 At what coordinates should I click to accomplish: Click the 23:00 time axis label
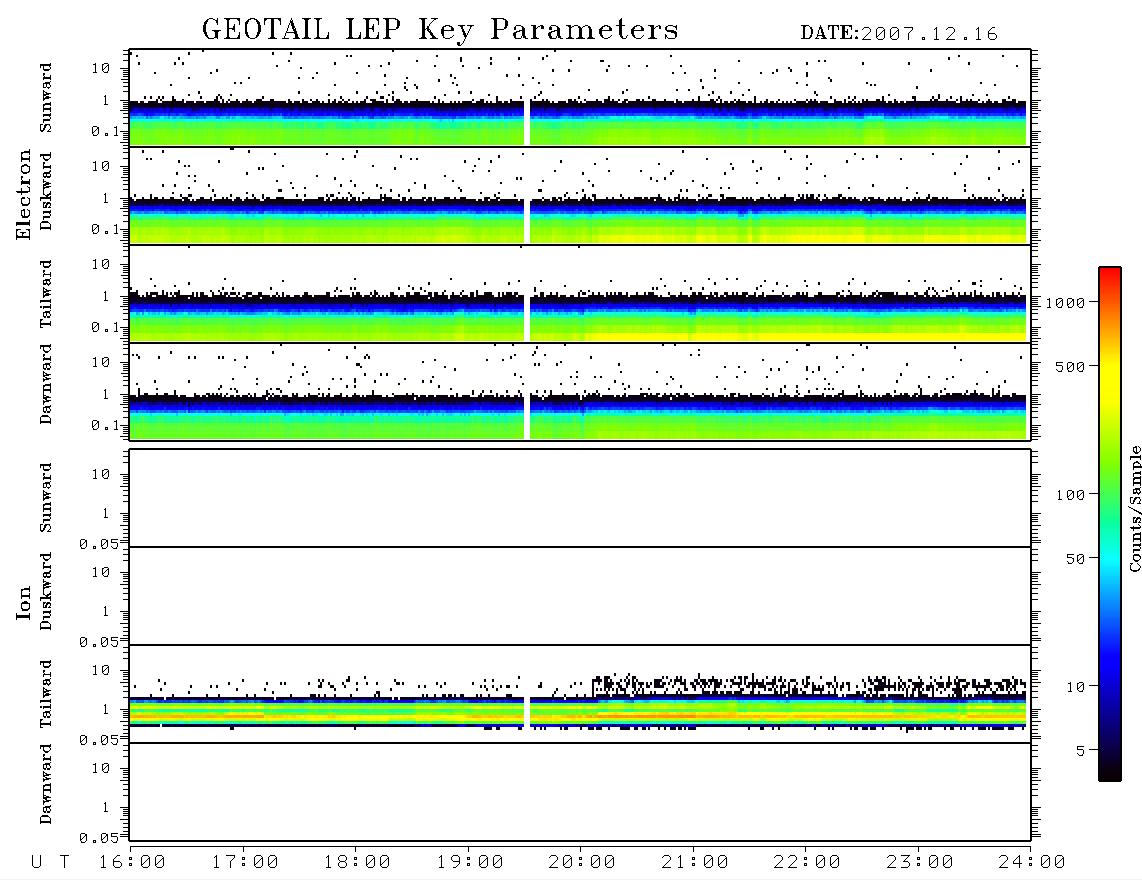(x=921, y=863)
